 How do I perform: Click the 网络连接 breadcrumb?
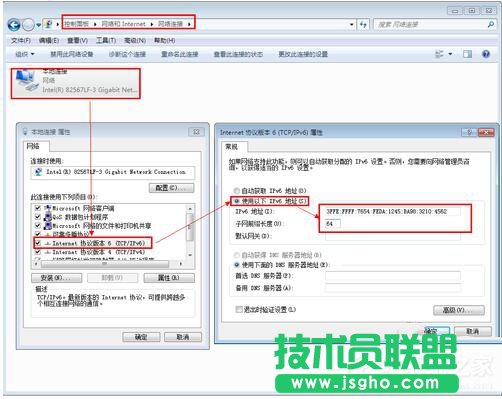point(170,24)
